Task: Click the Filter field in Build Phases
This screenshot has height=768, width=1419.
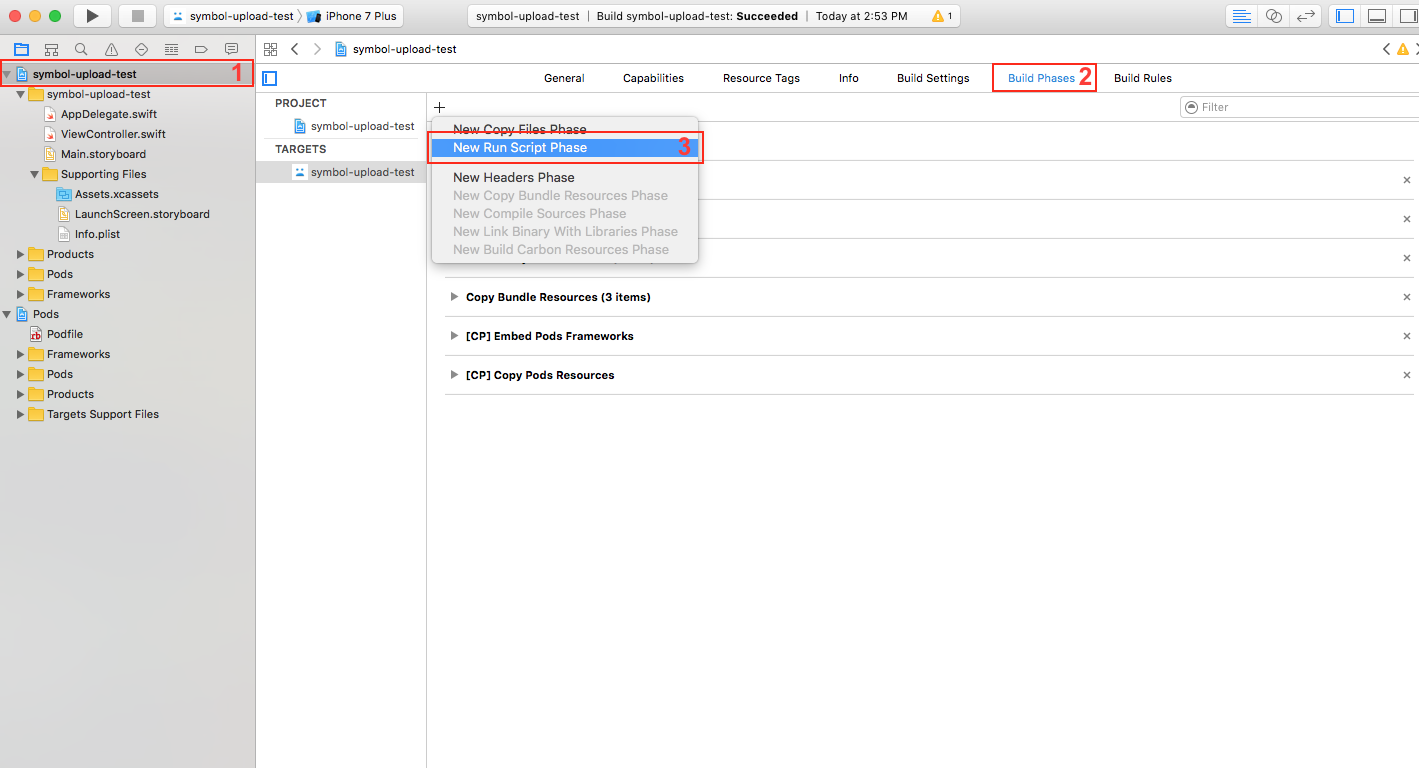Action: click(1300, 107)
